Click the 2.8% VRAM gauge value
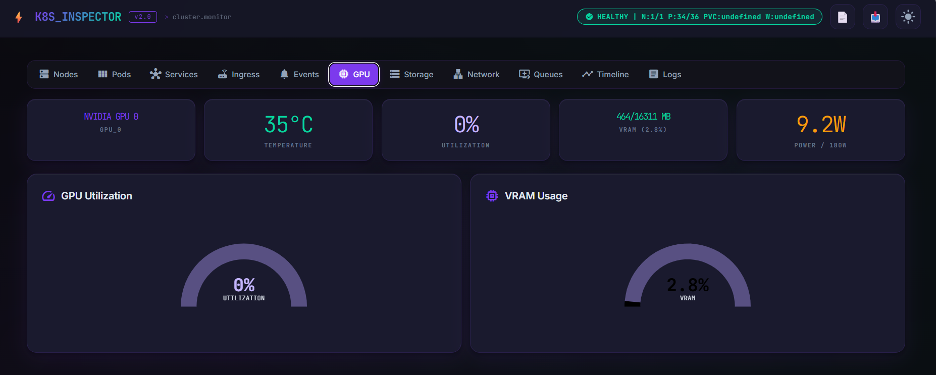The image size is (936, 376). coord(688,284)
